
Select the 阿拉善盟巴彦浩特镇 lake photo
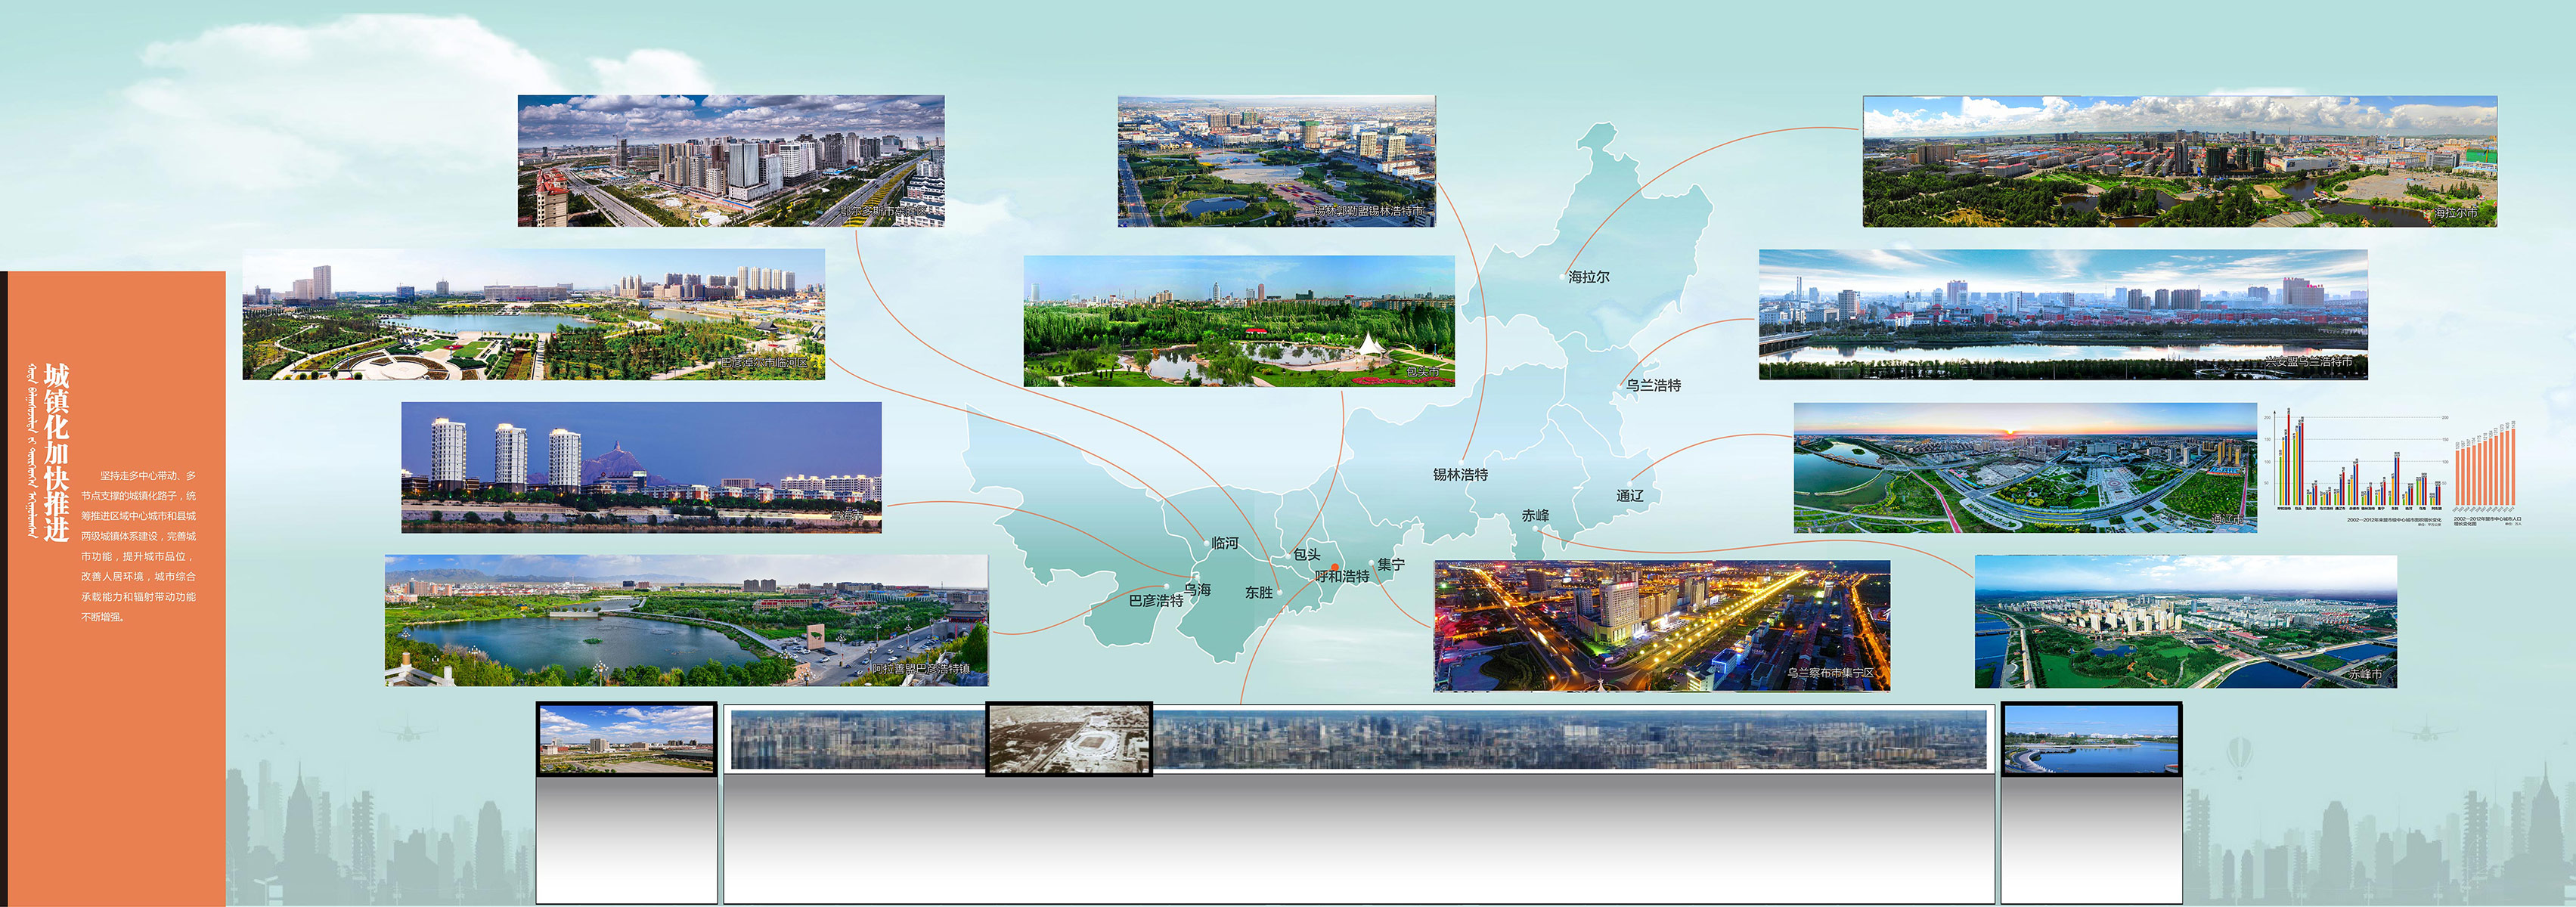pos(686,620)
